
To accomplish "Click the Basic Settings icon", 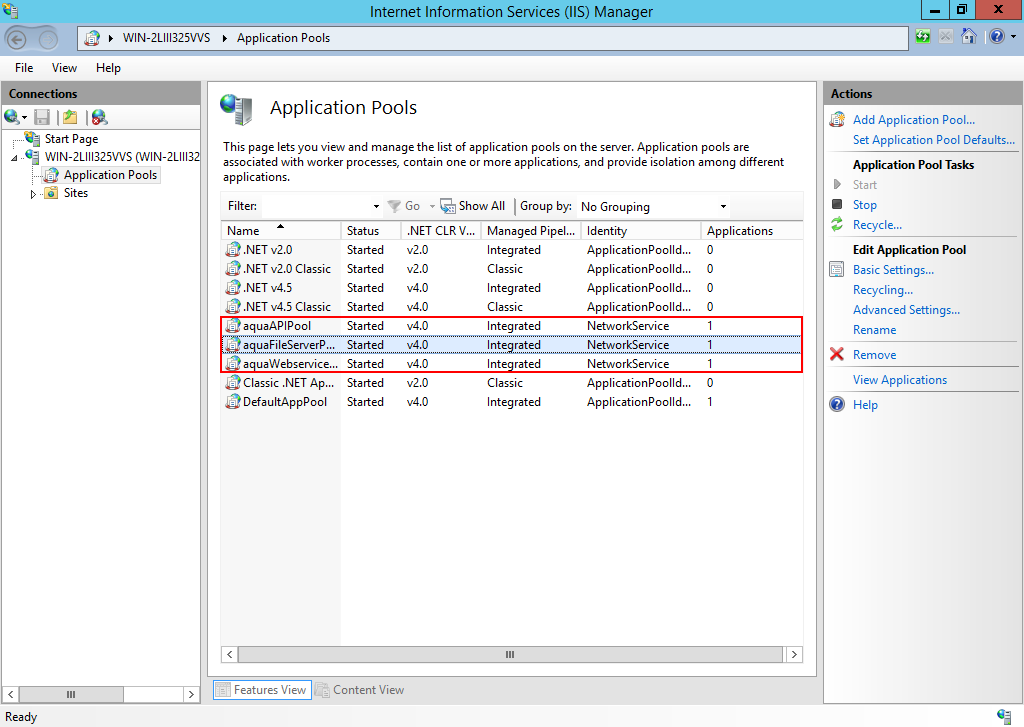I will click(x=837, y=270).
